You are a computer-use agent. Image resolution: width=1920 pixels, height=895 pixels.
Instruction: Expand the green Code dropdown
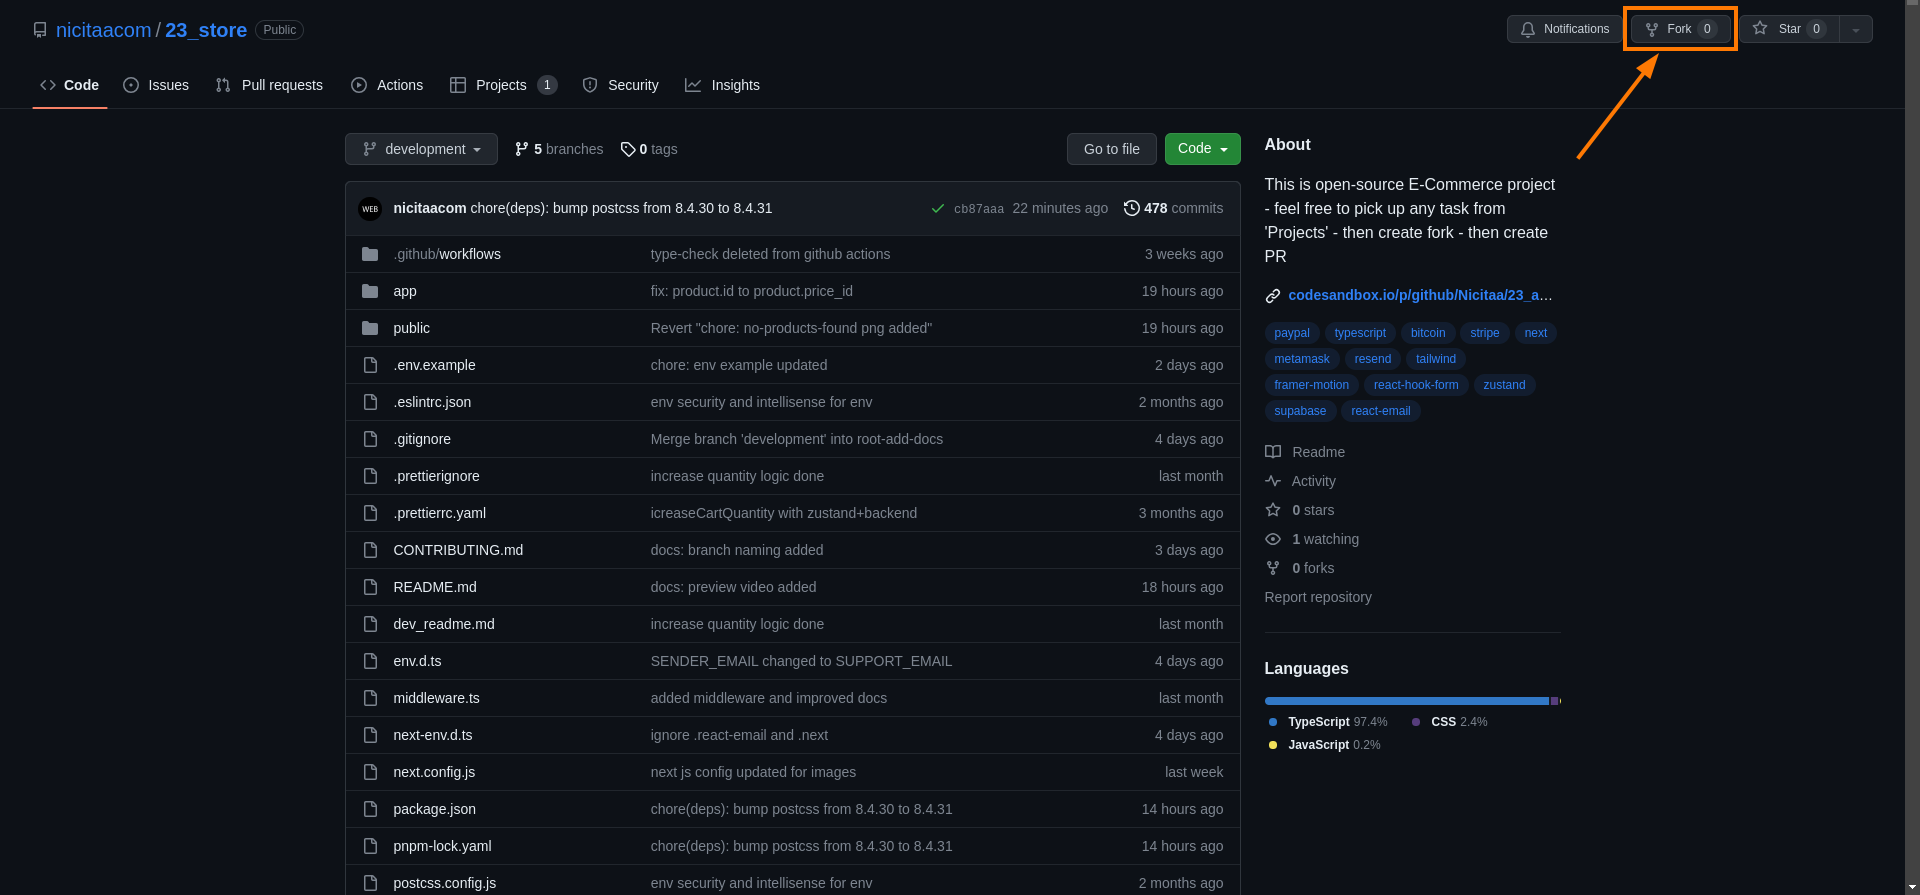coord(1203,149)
